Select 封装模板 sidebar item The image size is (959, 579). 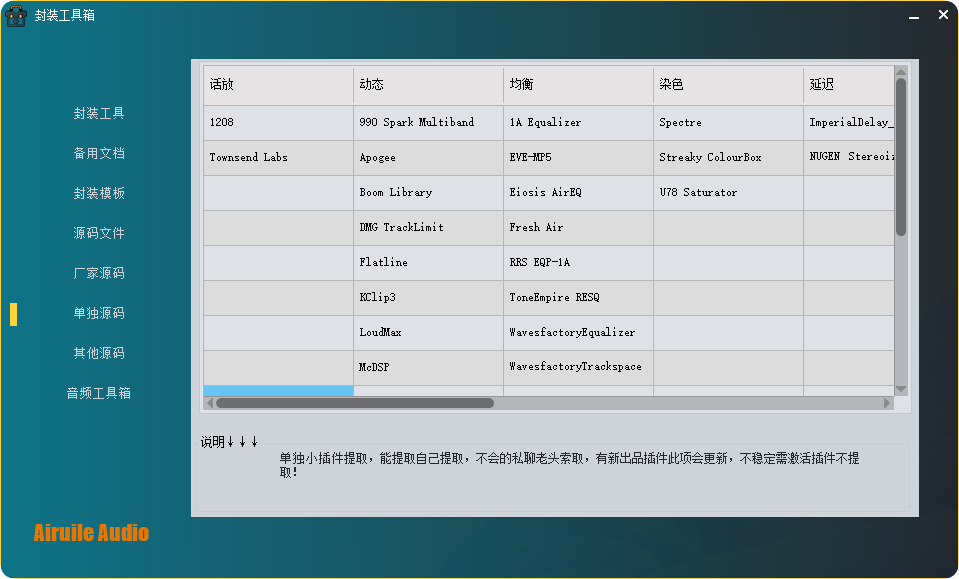point(99,193)
